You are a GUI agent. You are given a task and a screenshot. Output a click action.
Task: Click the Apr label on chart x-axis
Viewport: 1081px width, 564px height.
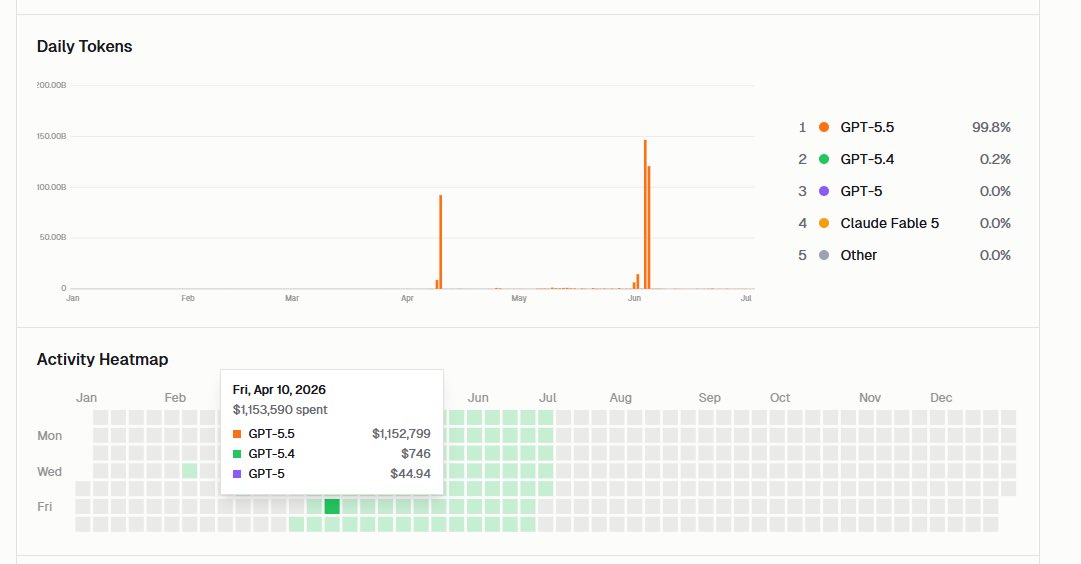tap(407, 299)
